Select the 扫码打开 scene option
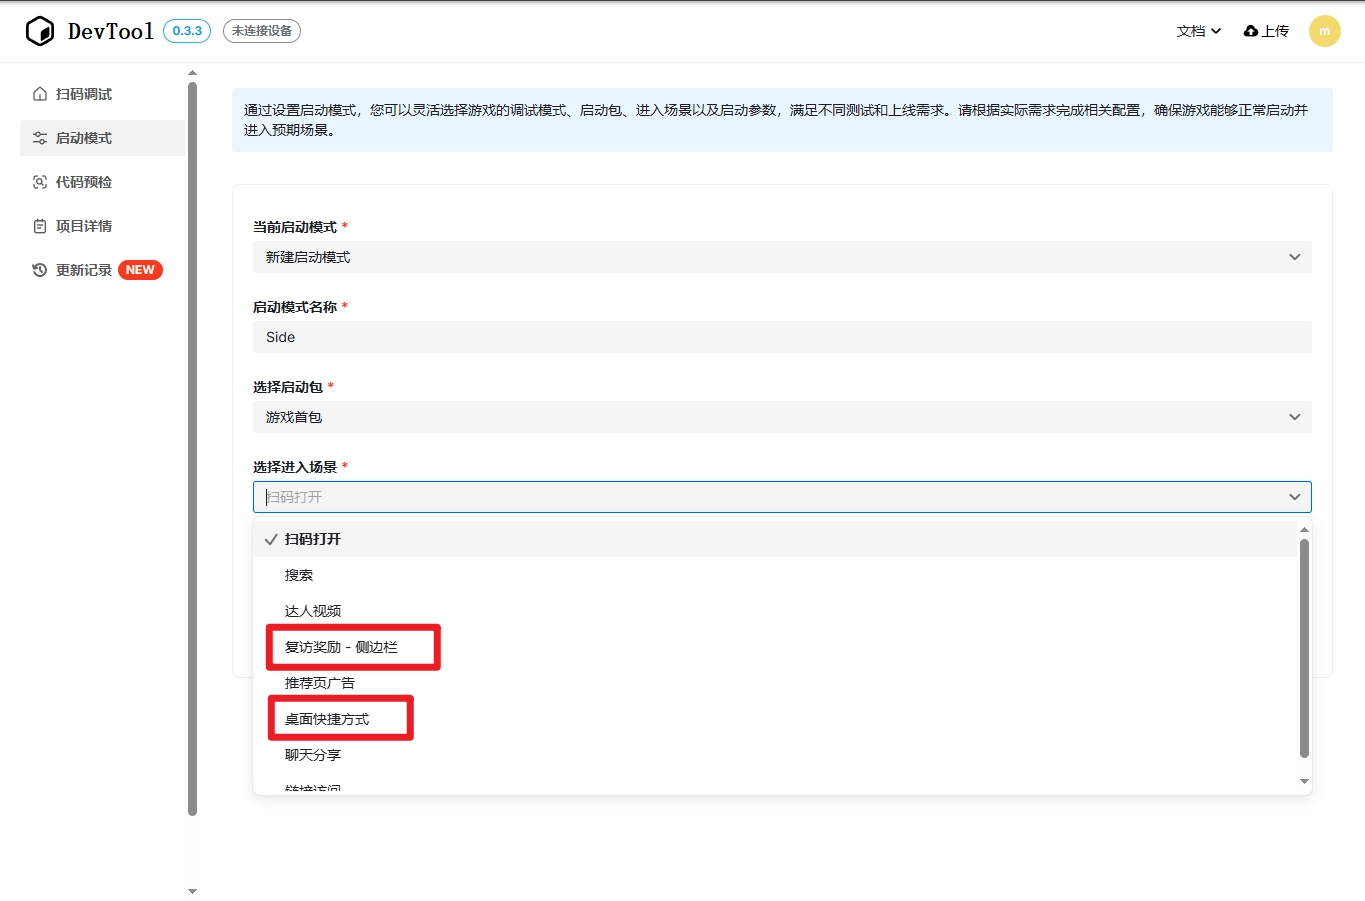This screenshot has width=1365, height=901. point(775,539)
